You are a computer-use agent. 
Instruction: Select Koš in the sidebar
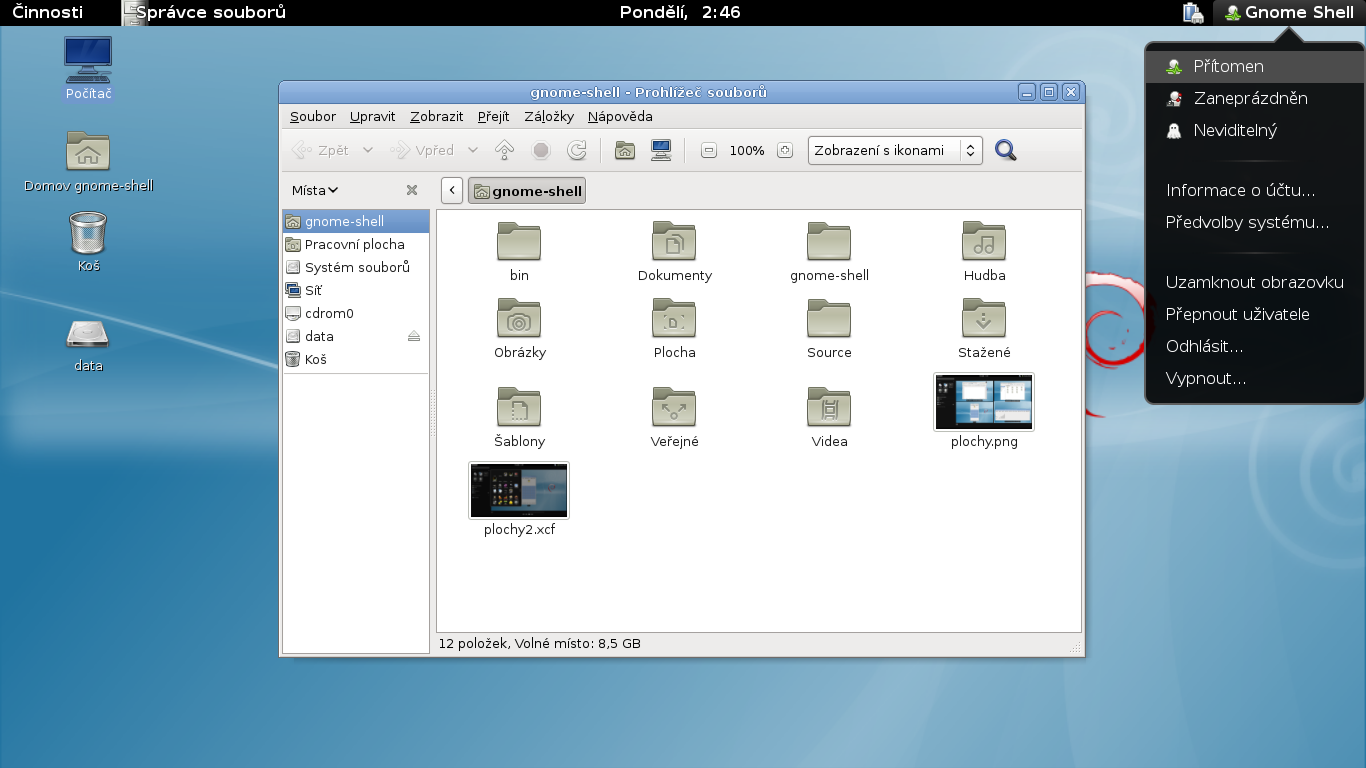coord(356,359)
